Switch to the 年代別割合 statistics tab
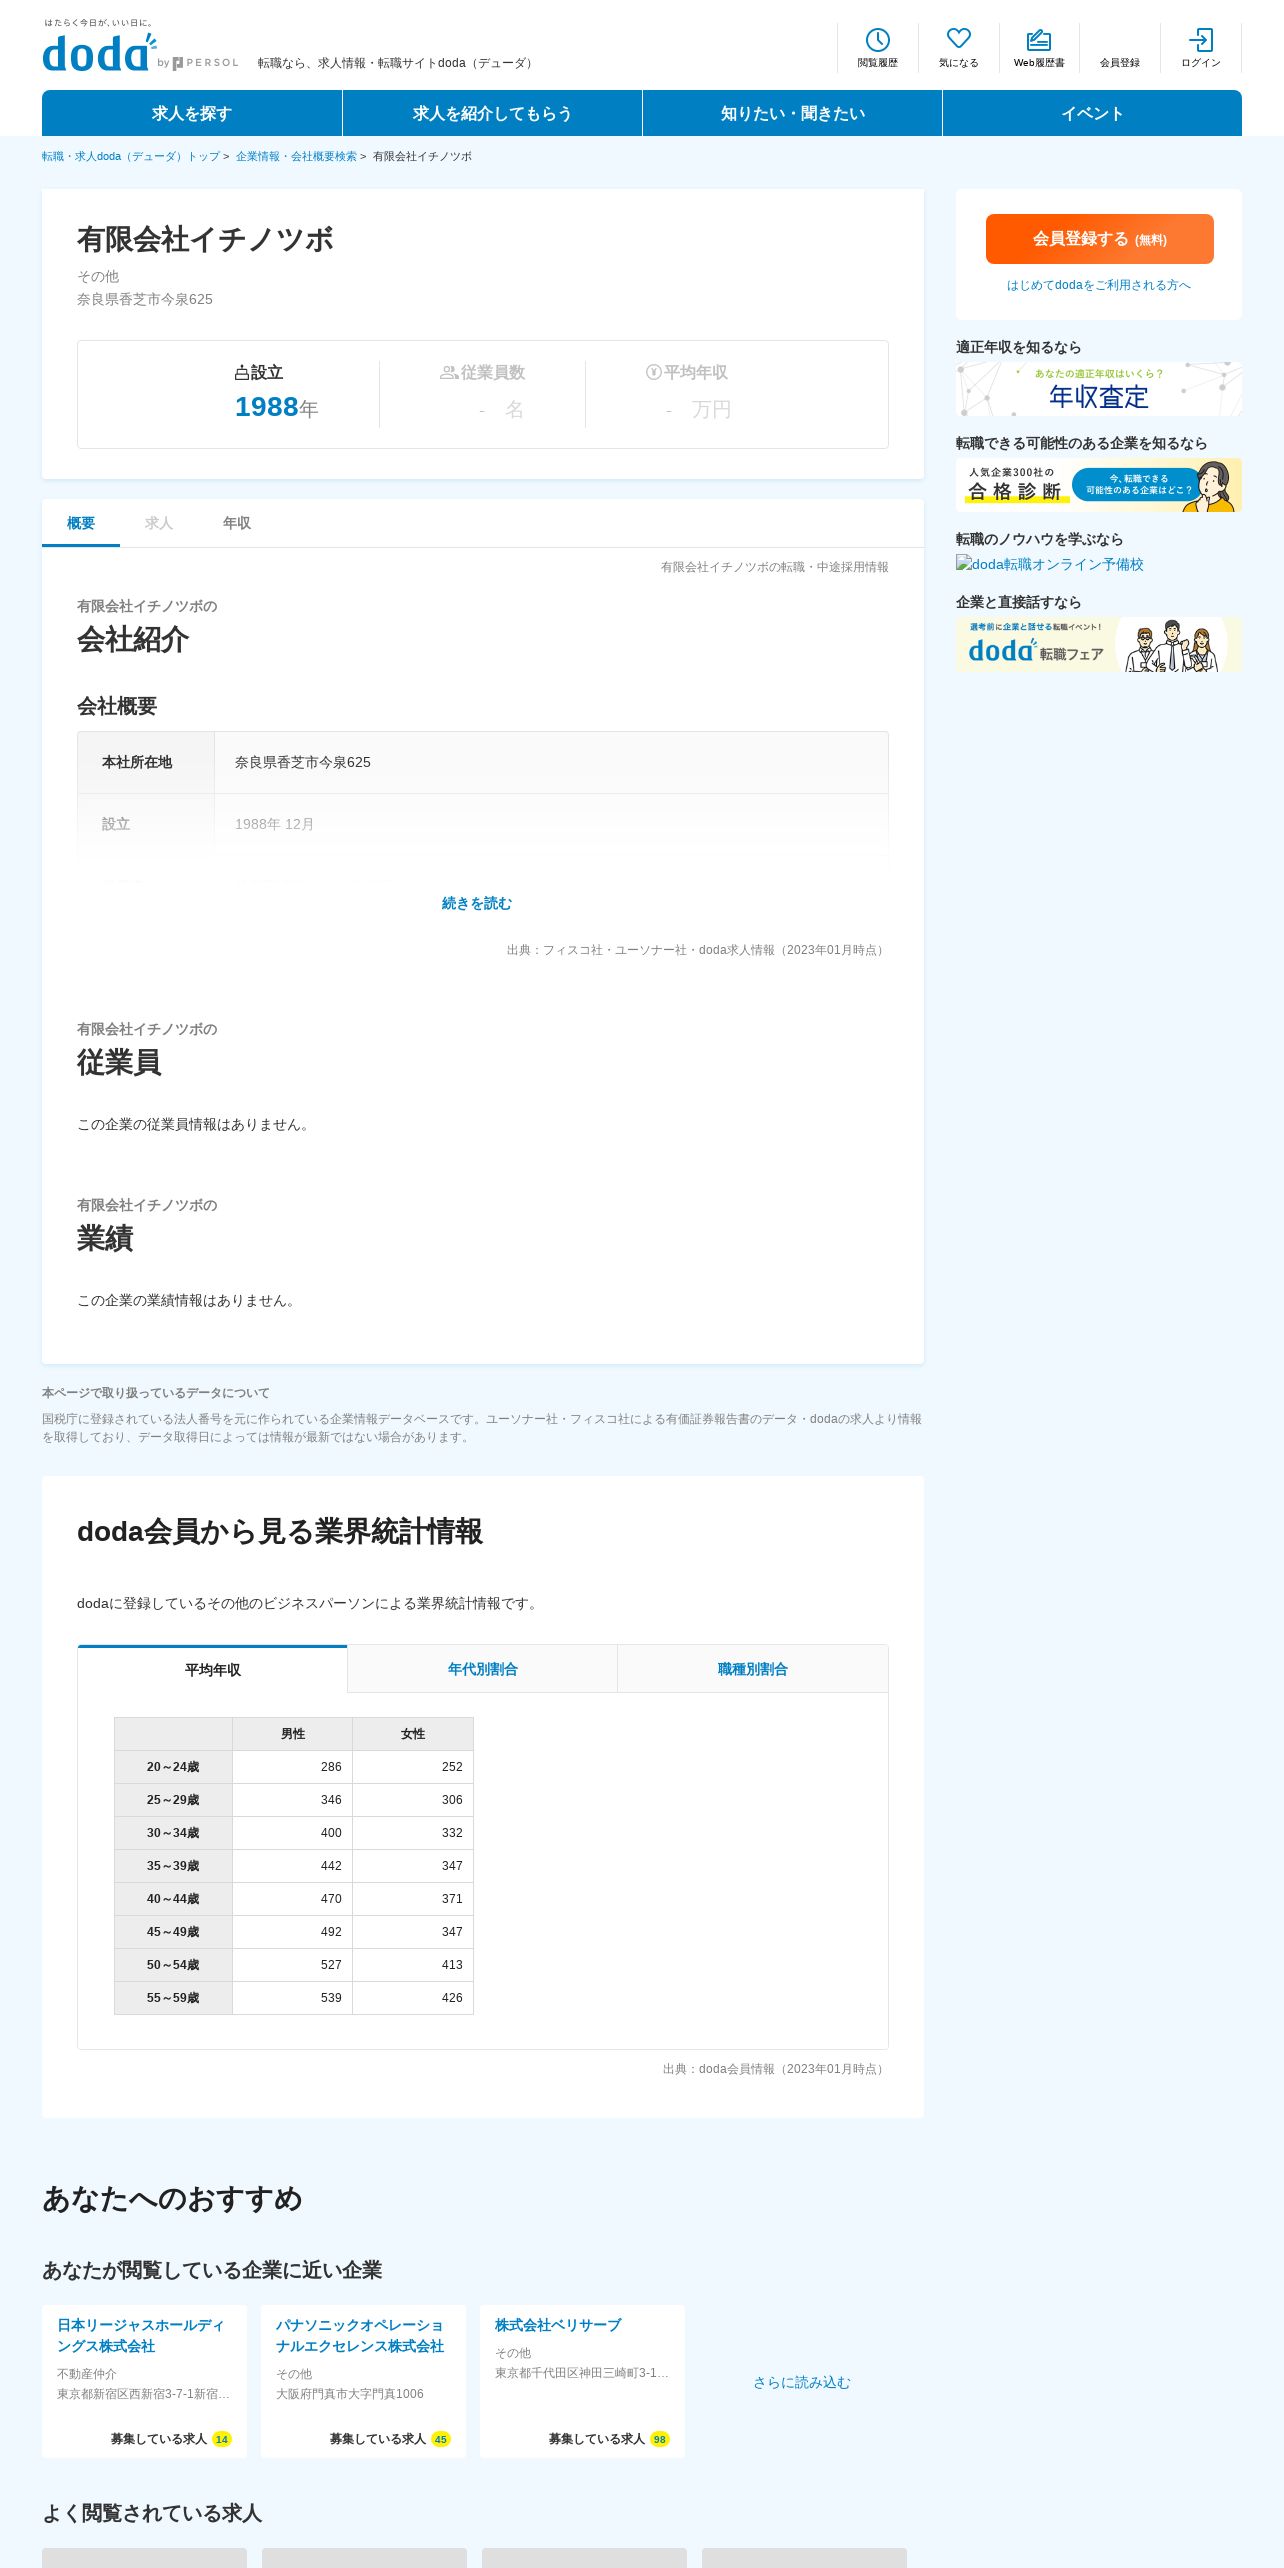The image size is (1284, 2568). click(x=482, y=1669)
